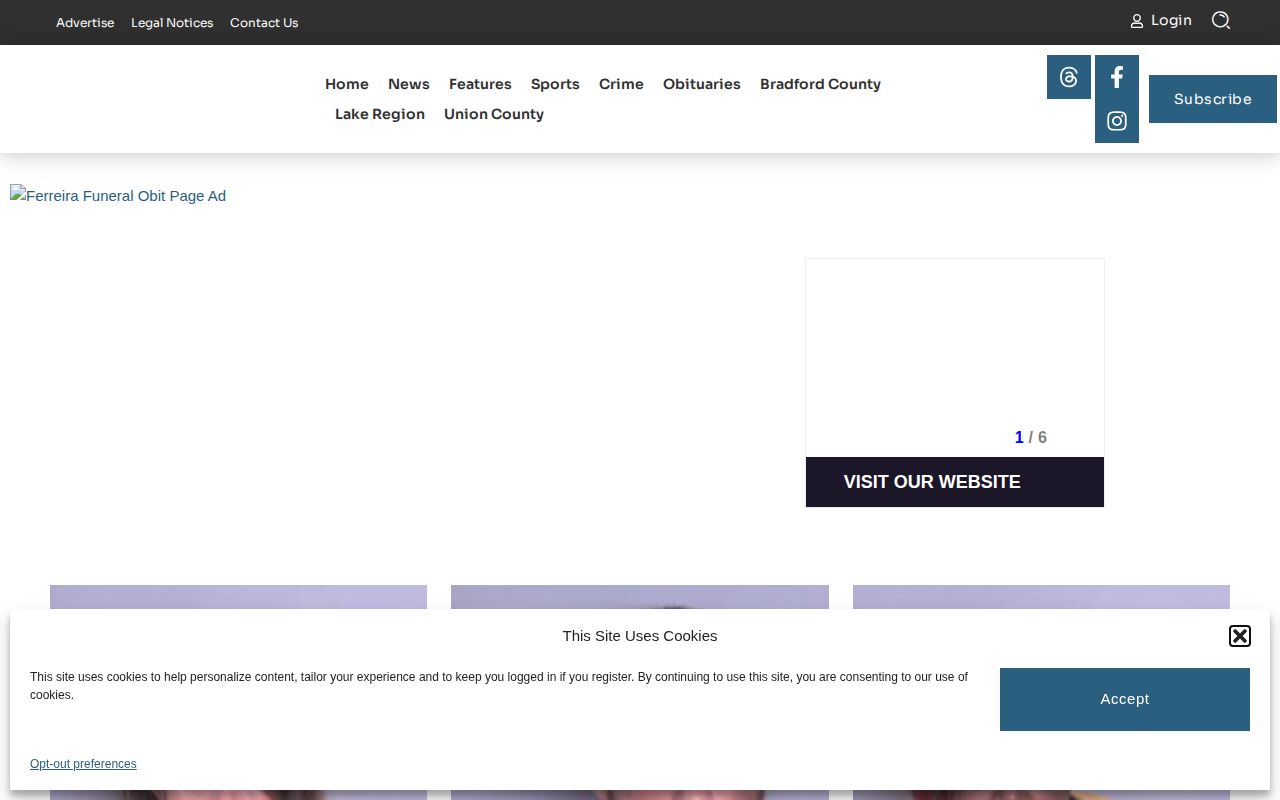Click the ad slideshow image area
Image resolution: width=1280 pixels, height=800 pixels.
click(x=955, y=358)
